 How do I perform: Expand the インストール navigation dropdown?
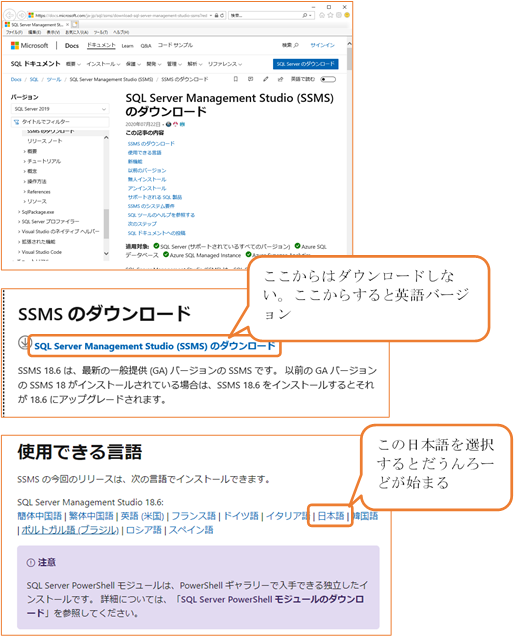(x=103, y=64)
